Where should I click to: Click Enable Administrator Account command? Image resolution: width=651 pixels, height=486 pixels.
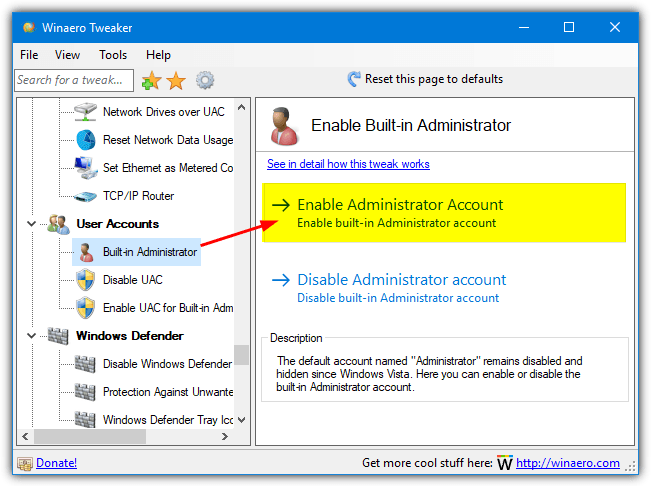[x=444, y=213]
